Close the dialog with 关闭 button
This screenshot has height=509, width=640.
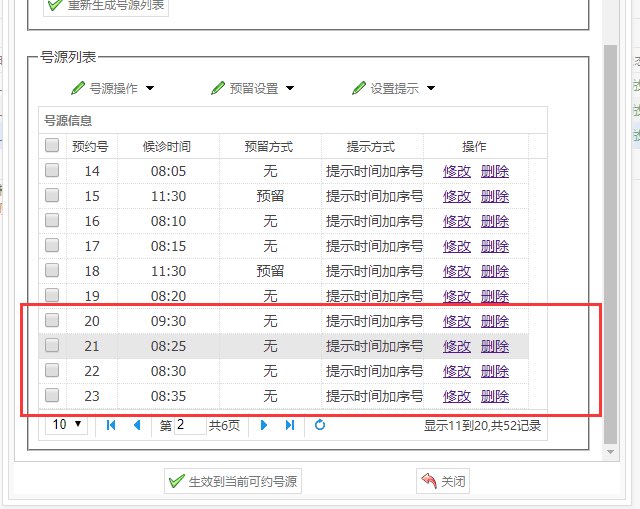[443, 481]
